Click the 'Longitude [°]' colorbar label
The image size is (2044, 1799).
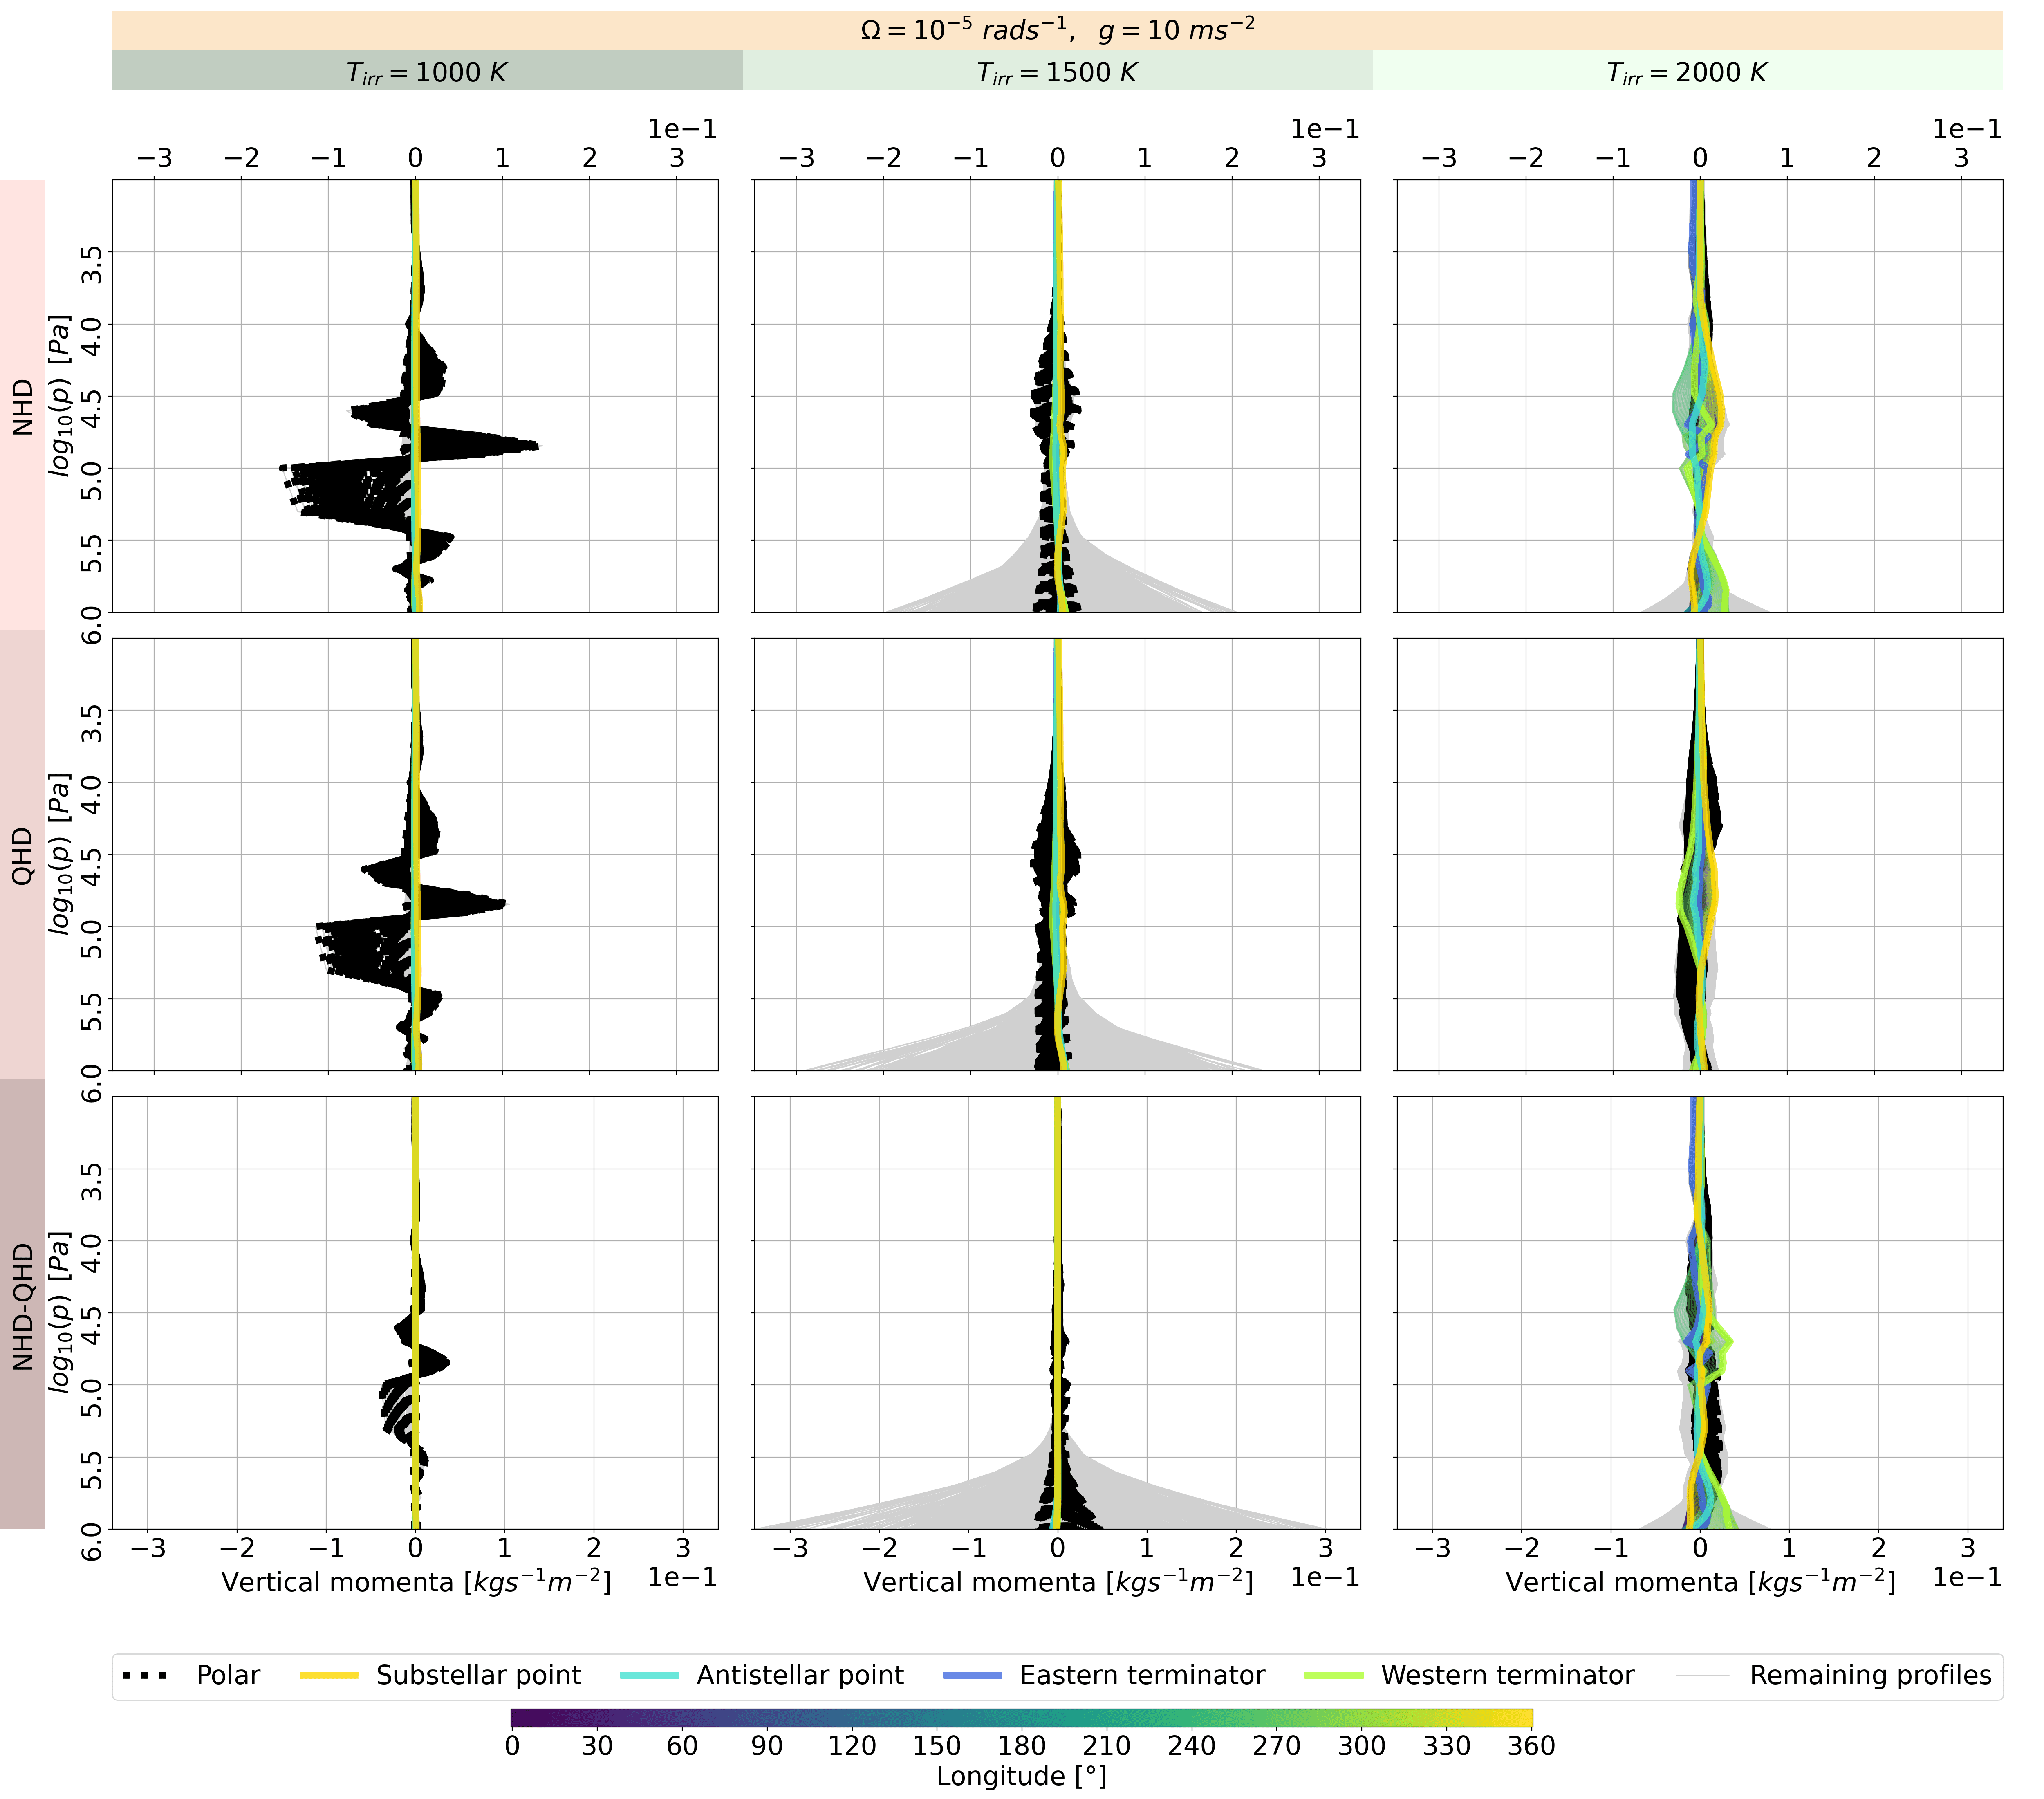pos(1021,1776)
